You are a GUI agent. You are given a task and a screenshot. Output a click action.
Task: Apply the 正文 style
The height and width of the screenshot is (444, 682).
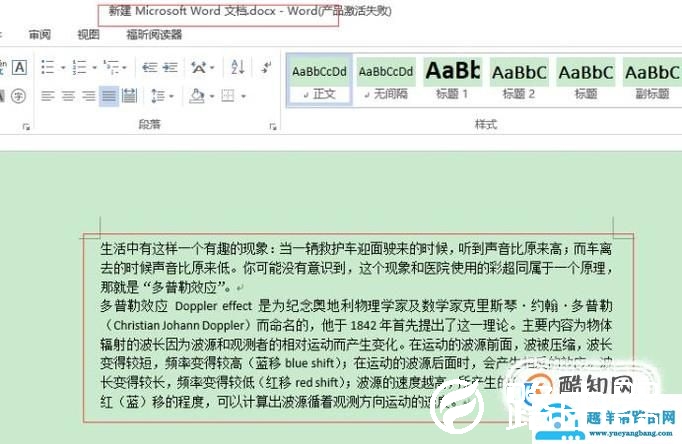coord(319,80)
